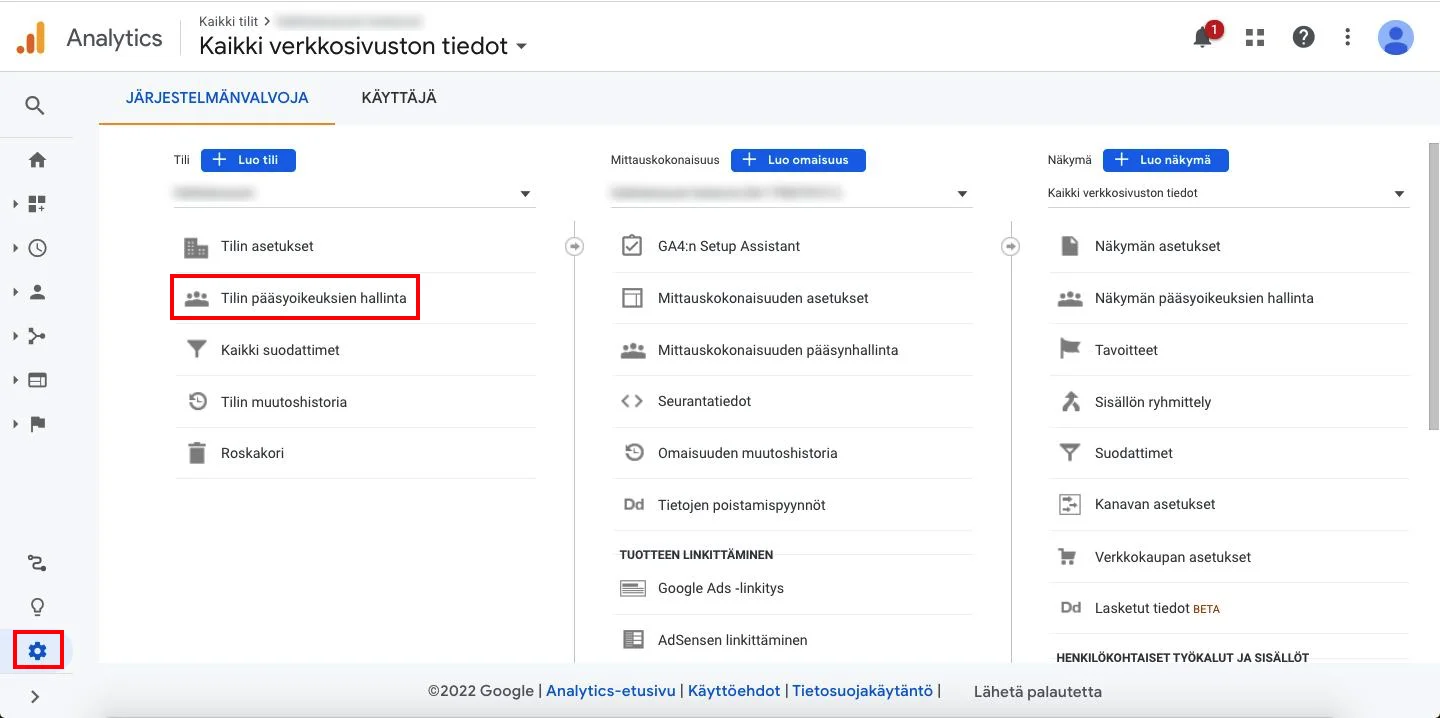Open the Google apps grid icon
The width and height of the screenshot is (1440, 718).
(x=1253, y=36)
